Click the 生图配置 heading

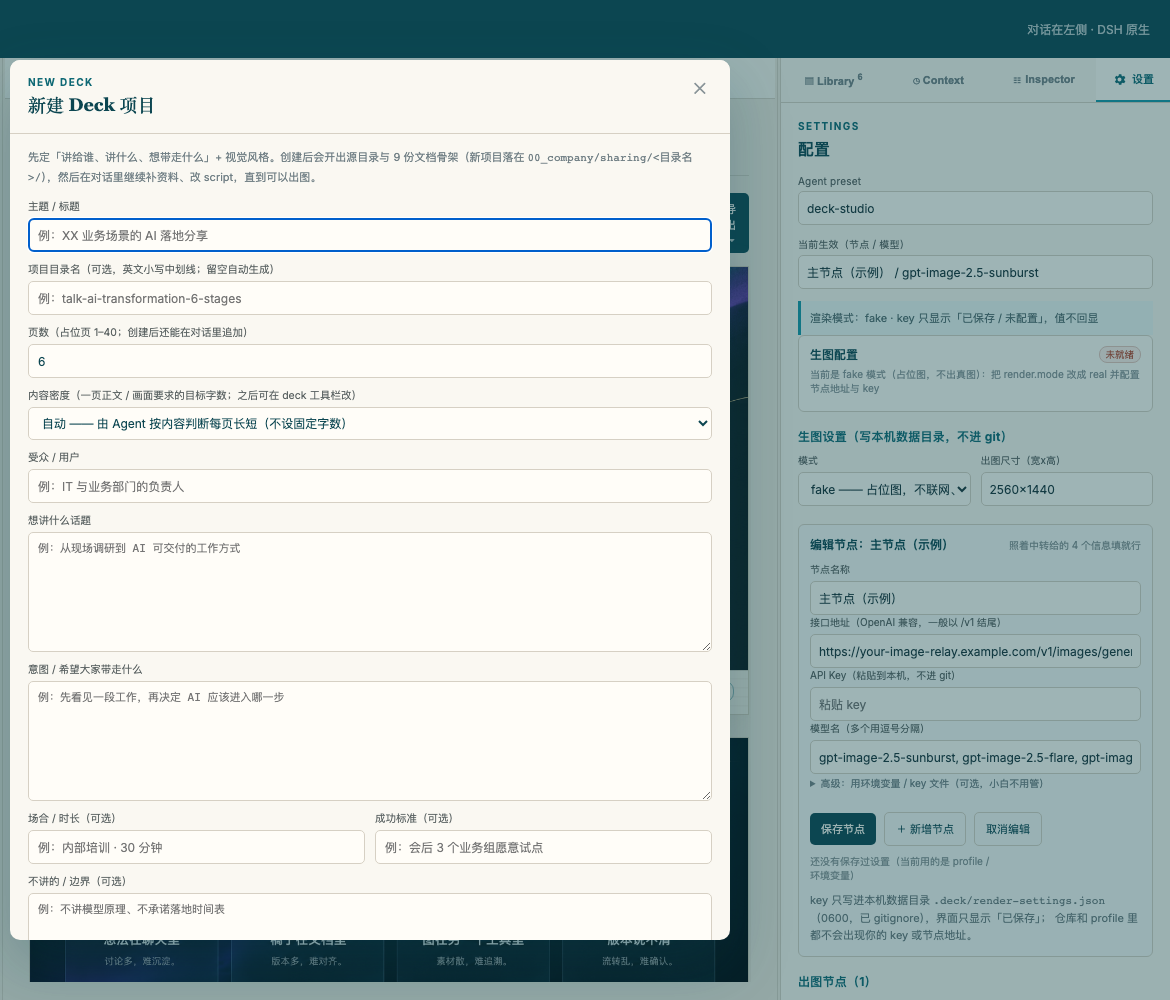click(x=833, y=354)
